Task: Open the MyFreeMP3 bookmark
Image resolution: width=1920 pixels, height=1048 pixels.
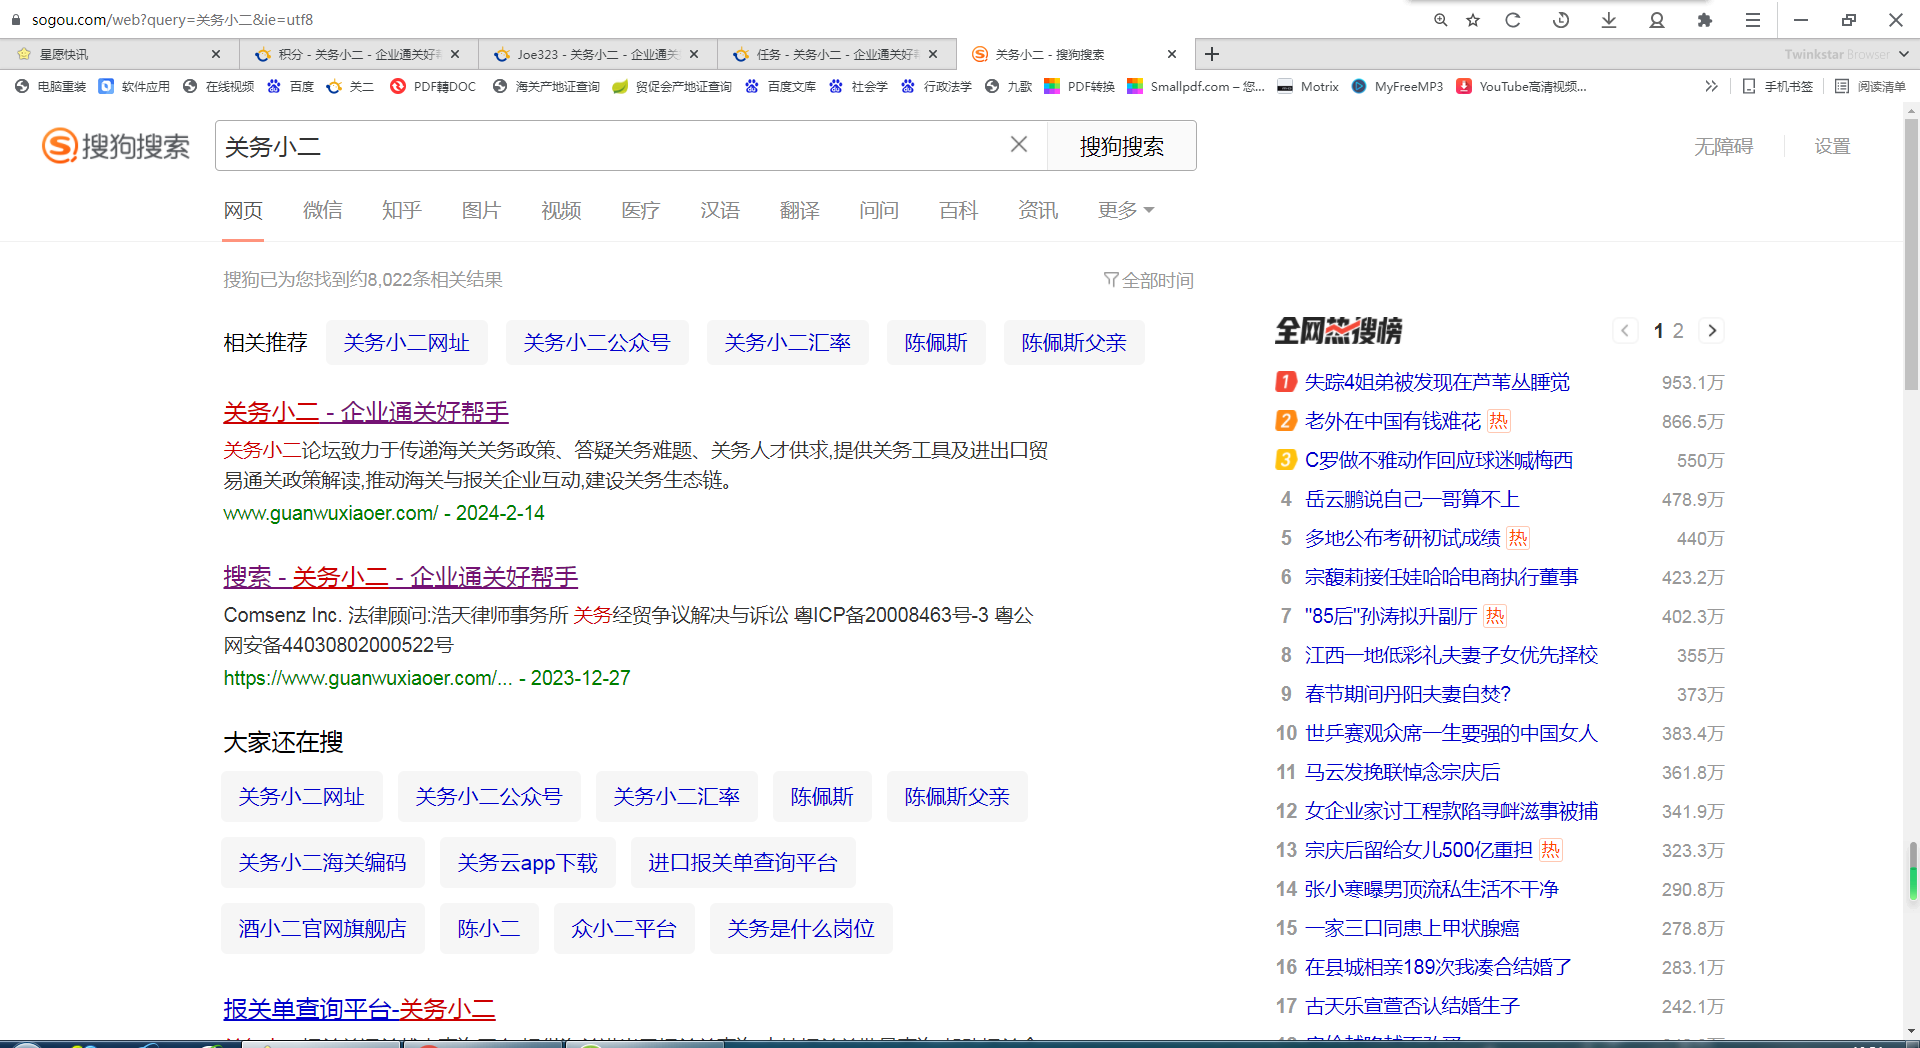Action: click(1397, 87)
